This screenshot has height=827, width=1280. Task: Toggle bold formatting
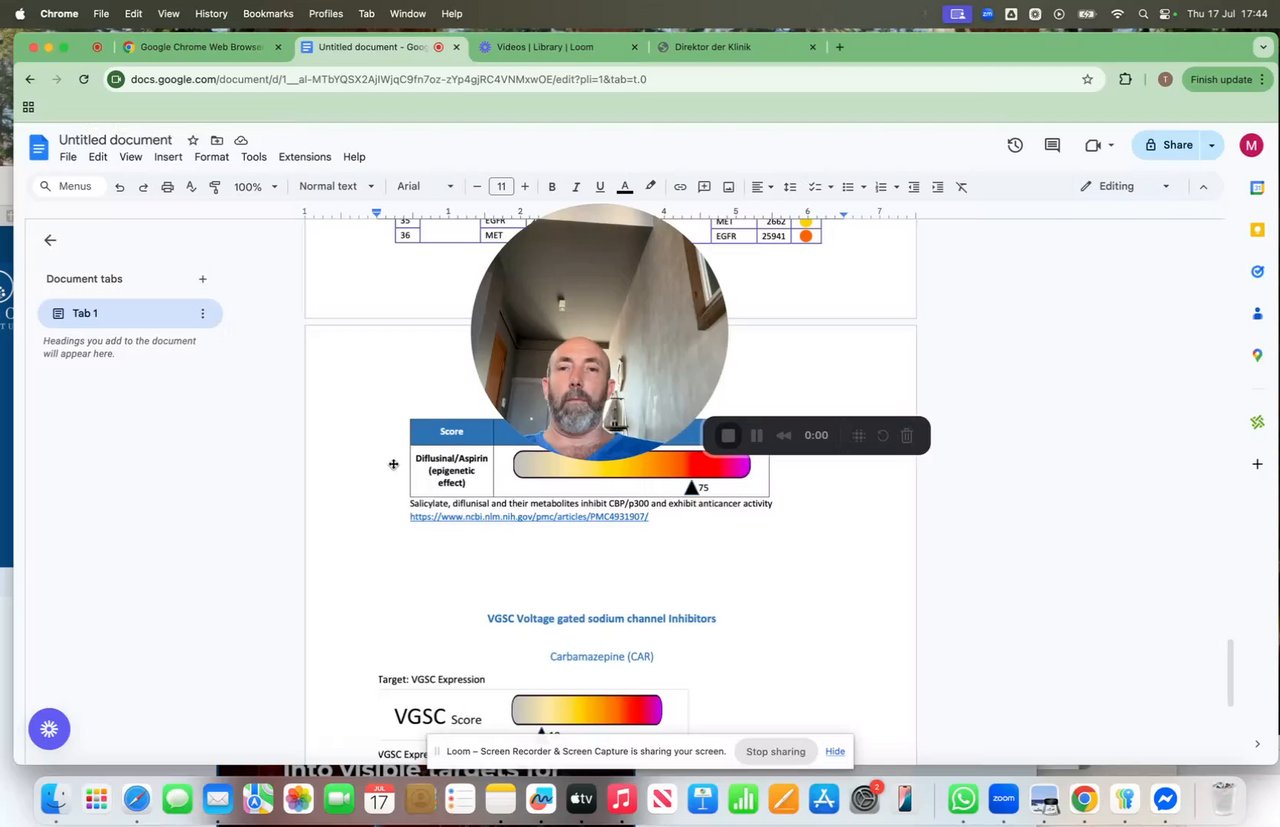(x=552, y=187)
